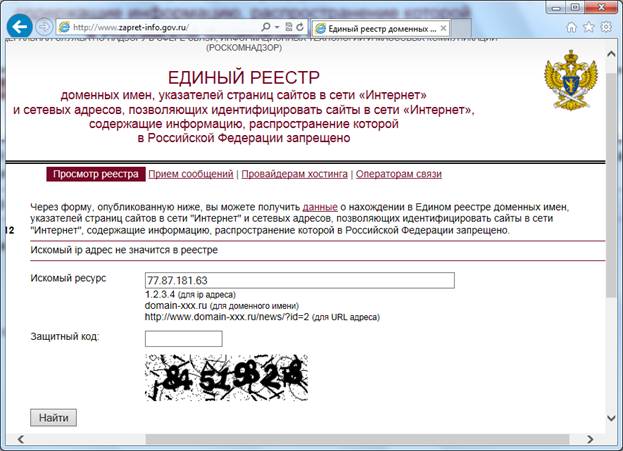Open the Провайдерам хостинга link
The image size is (623, 451).
click(294, 174)
